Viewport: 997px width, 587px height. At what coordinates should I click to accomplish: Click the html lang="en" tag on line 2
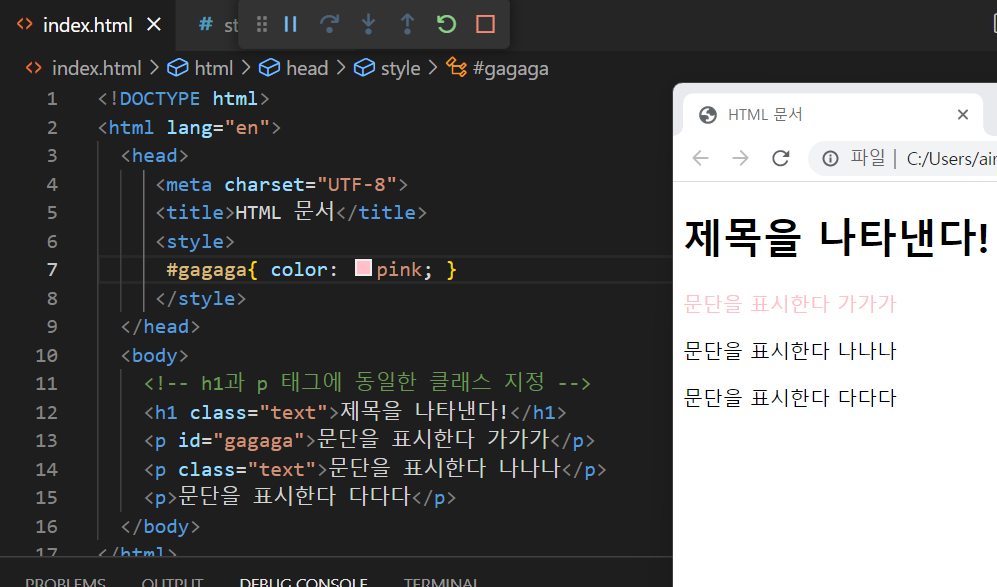point(189,128)
